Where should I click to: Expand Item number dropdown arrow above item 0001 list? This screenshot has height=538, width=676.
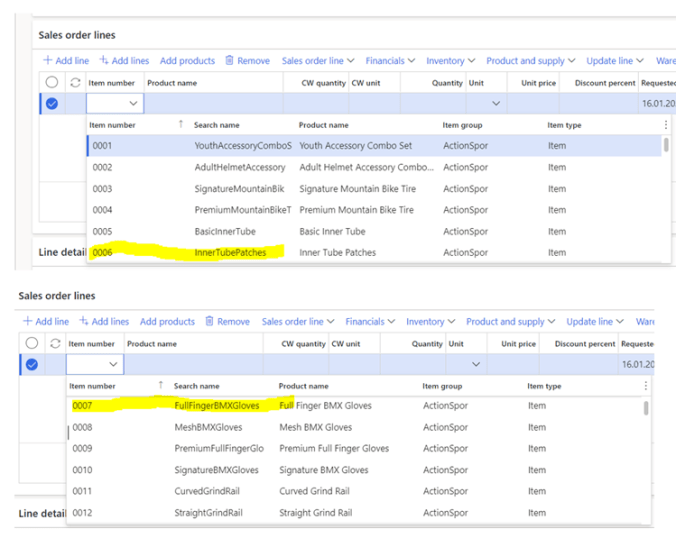click(133, 103)
